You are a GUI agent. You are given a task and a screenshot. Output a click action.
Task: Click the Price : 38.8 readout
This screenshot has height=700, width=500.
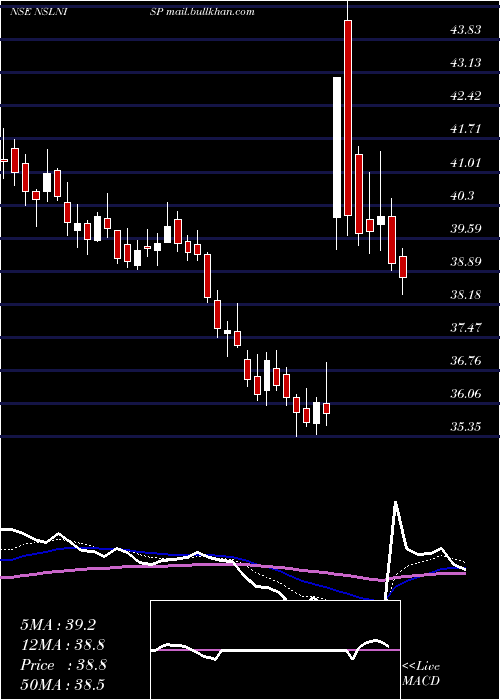point(63,665)
